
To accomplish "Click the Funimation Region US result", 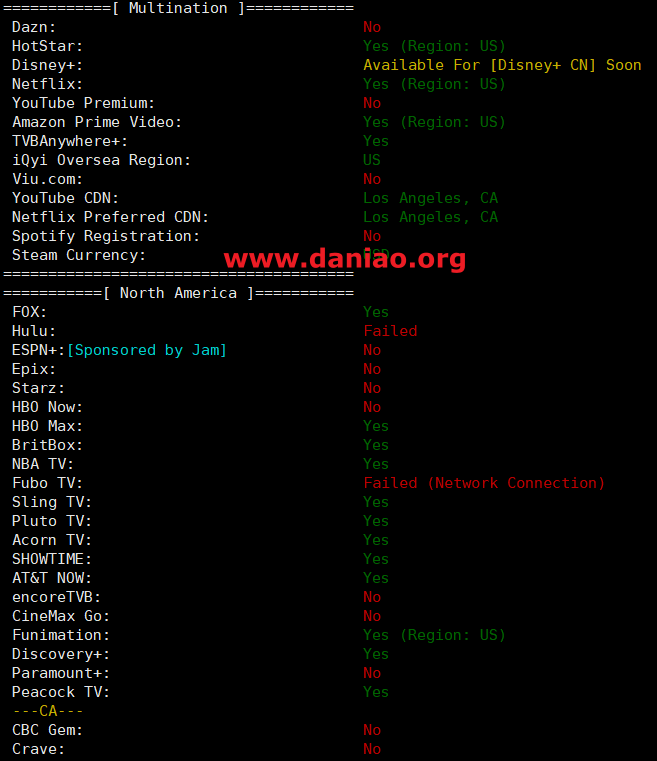I will point(434,635).
